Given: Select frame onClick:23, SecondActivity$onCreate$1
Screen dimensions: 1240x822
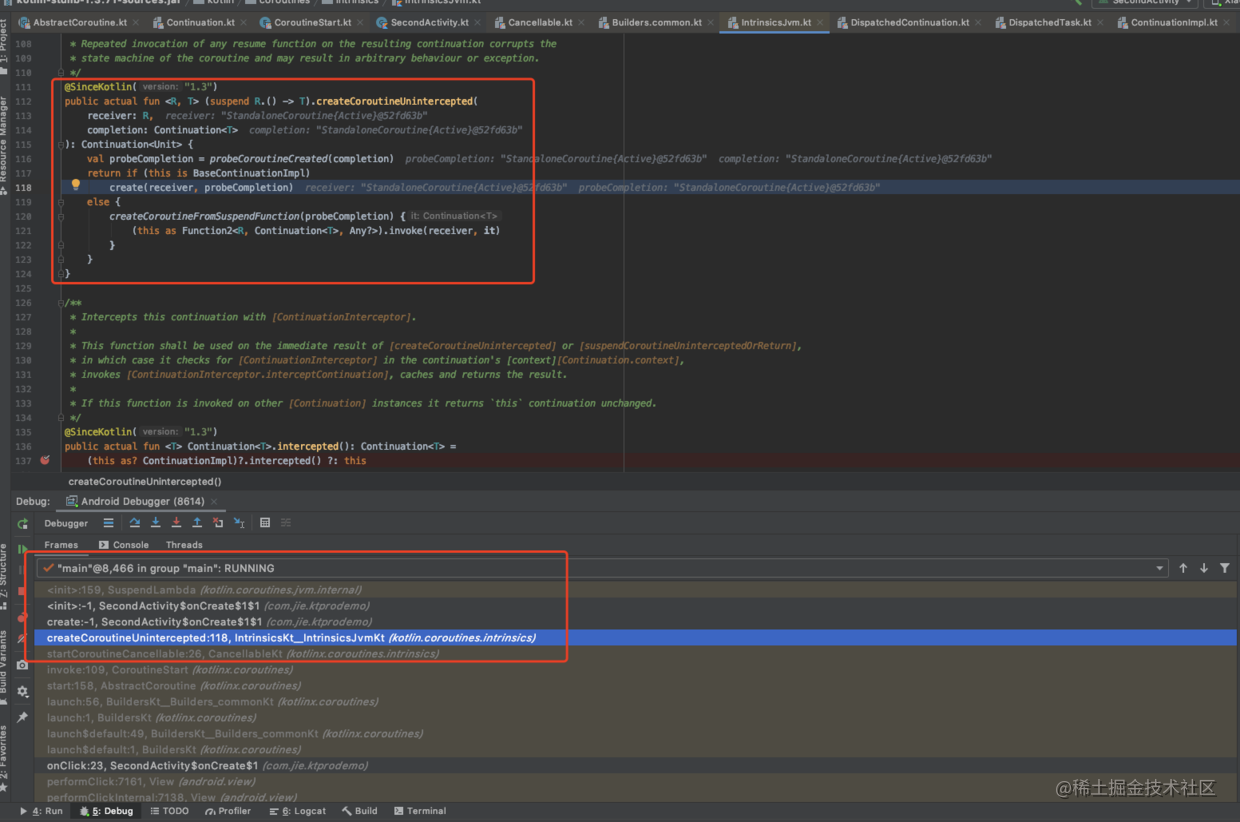Looking at the screenshot, I should coord(636,766).
